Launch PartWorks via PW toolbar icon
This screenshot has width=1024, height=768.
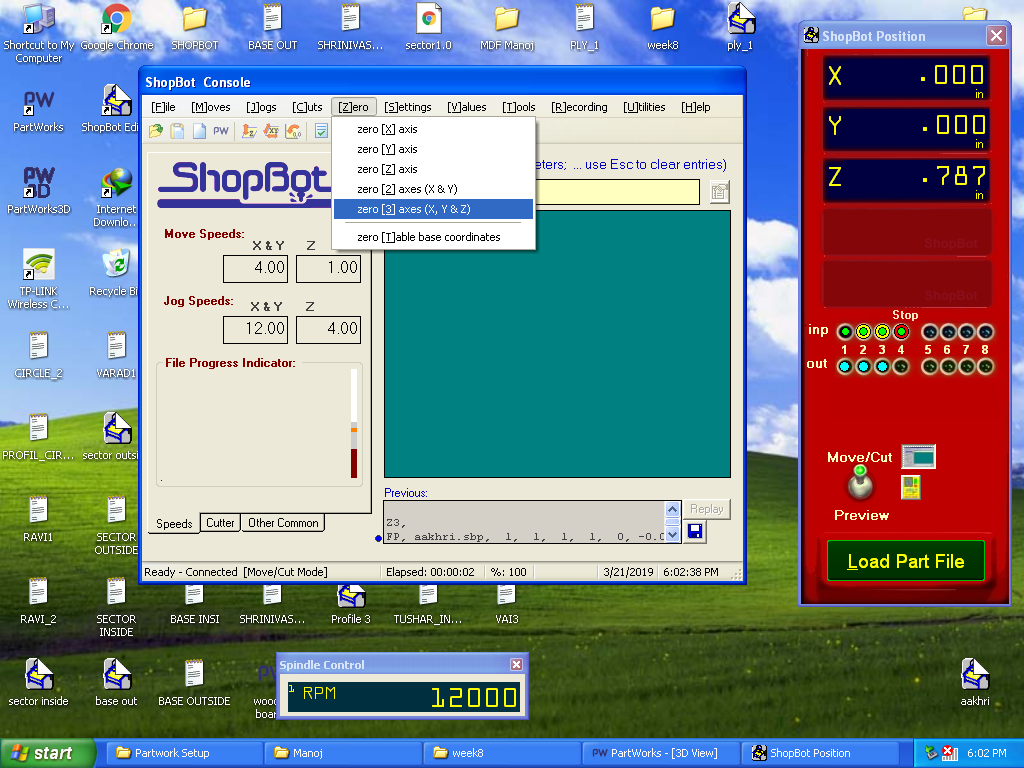click(221, 131)
